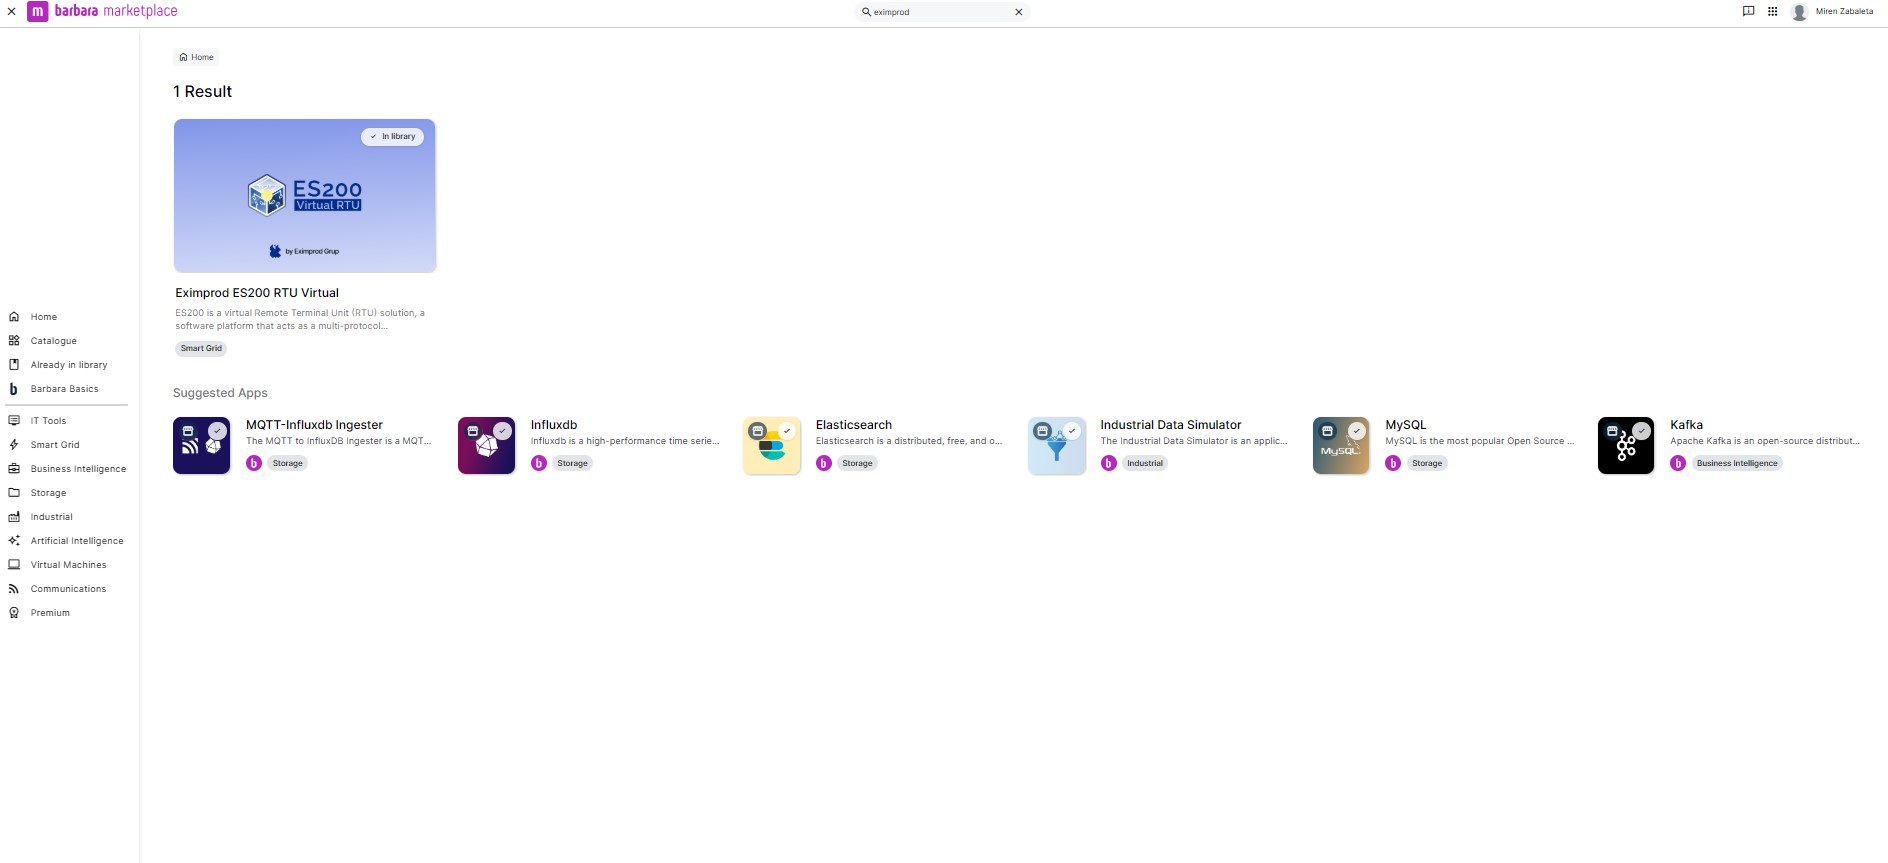The height and width of the screenshot is (863, 1888).
Task: Open the Industrial Data Simulator title
Action: 1171,425
